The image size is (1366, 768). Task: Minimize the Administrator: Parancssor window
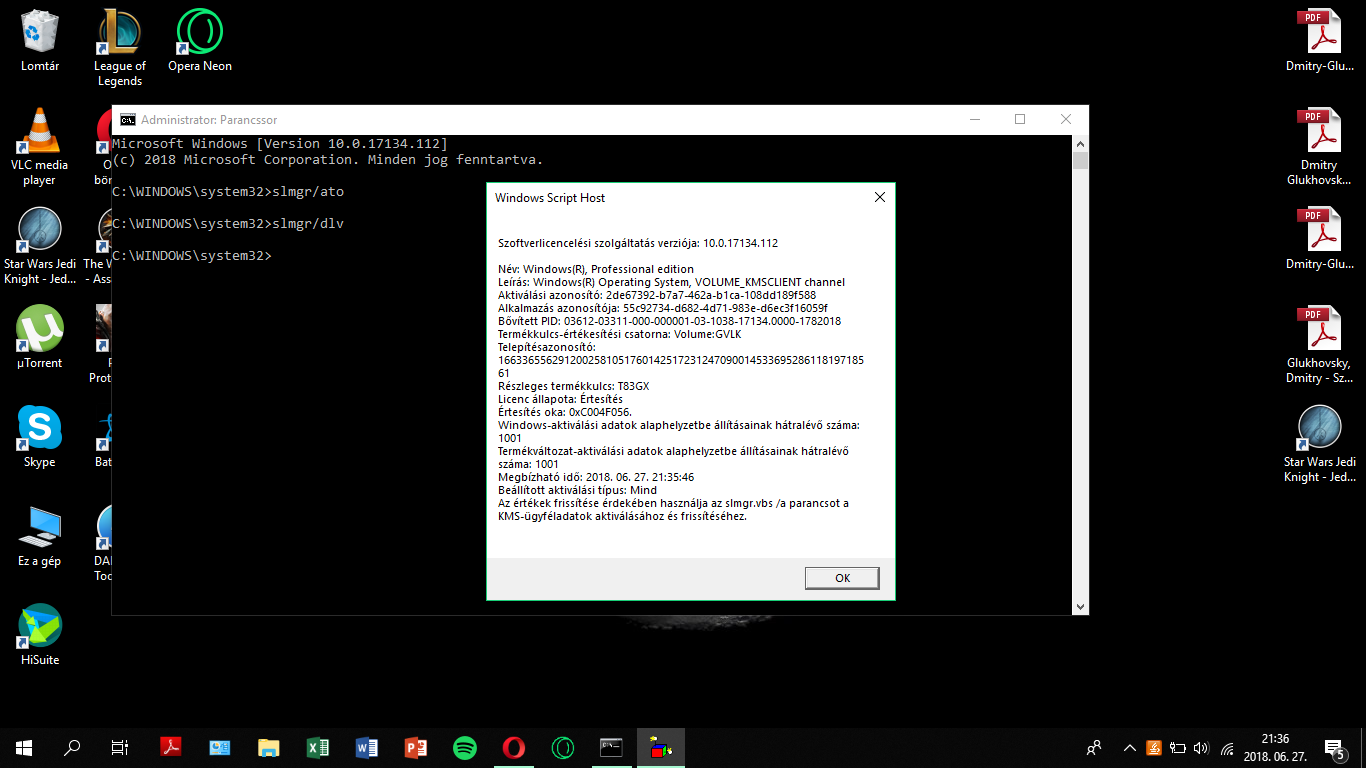(974, 119)
